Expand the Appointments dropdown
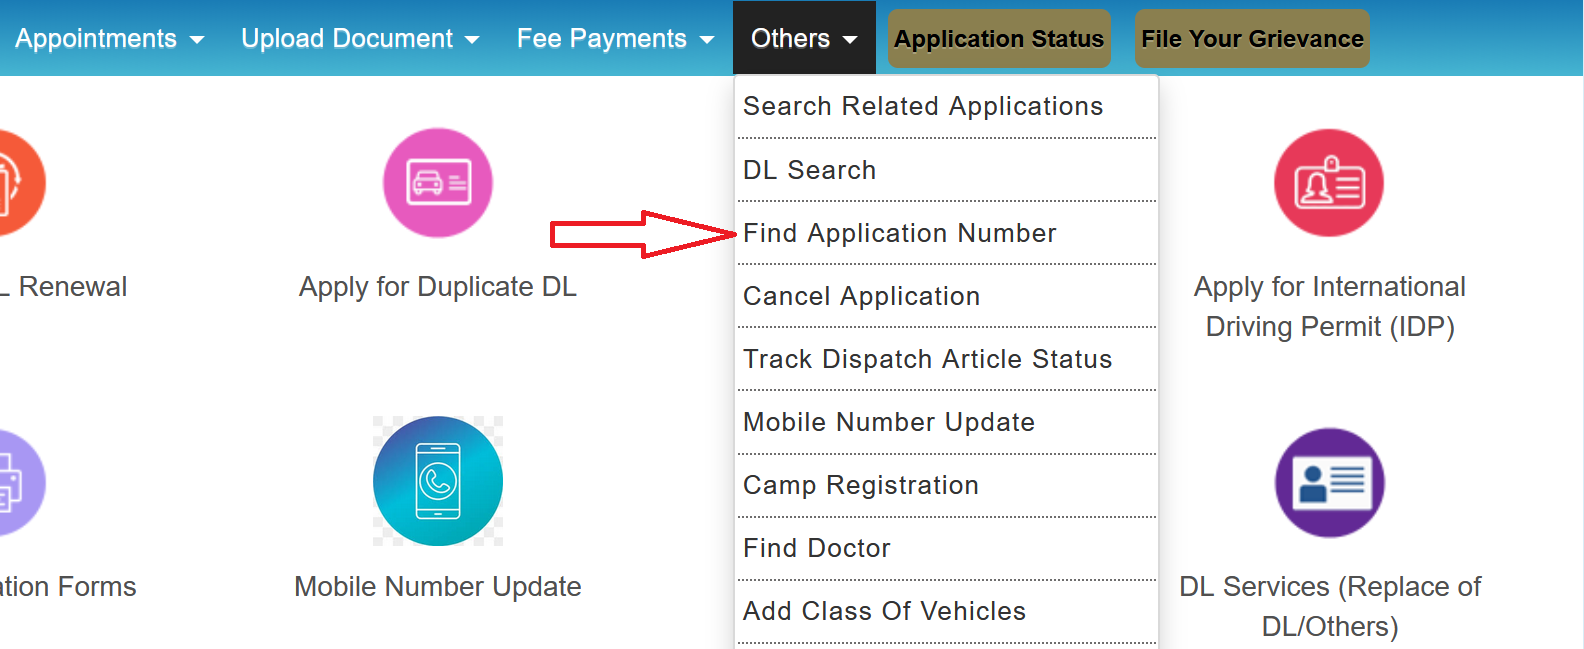The image size is (1584, 649). pyautogui.click(x=110, y=37)
